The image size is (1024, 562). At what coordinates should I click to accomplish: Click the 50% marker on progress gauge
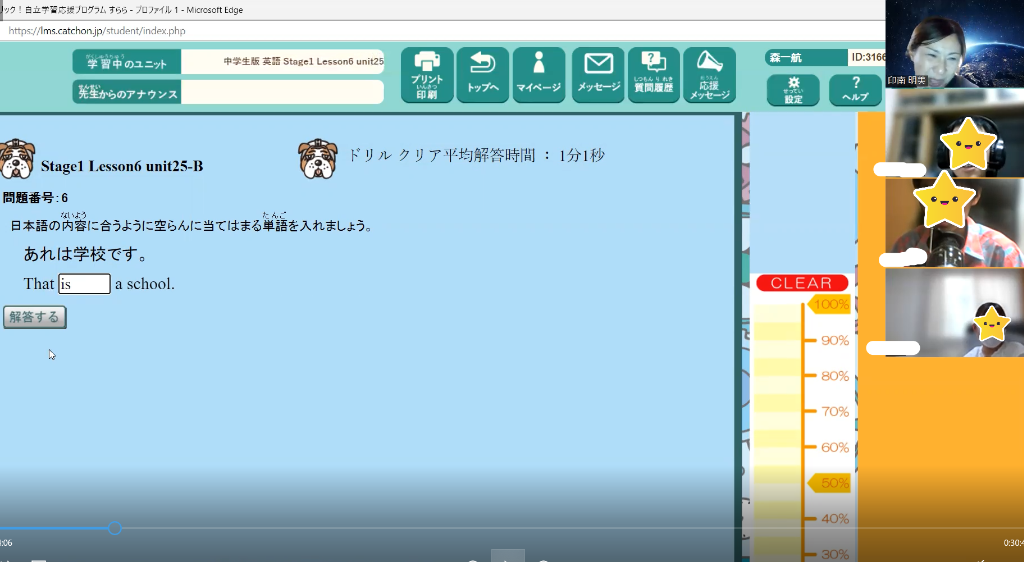pos(829,483)
